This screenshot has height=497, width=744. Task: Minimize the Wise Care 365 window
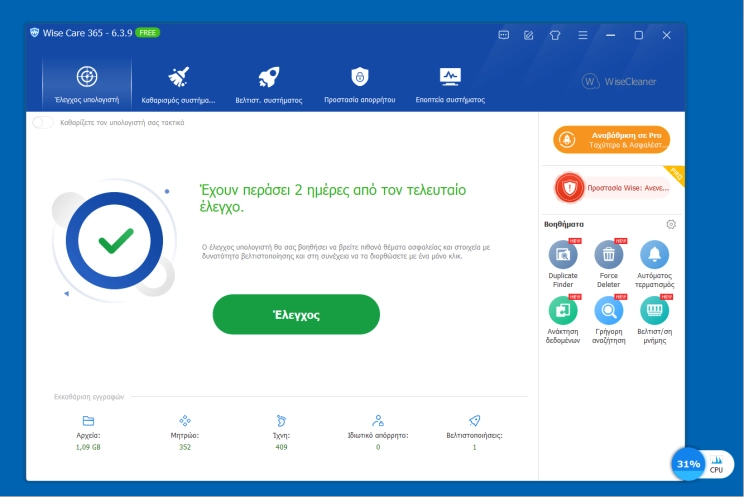(x=611, y=35)
